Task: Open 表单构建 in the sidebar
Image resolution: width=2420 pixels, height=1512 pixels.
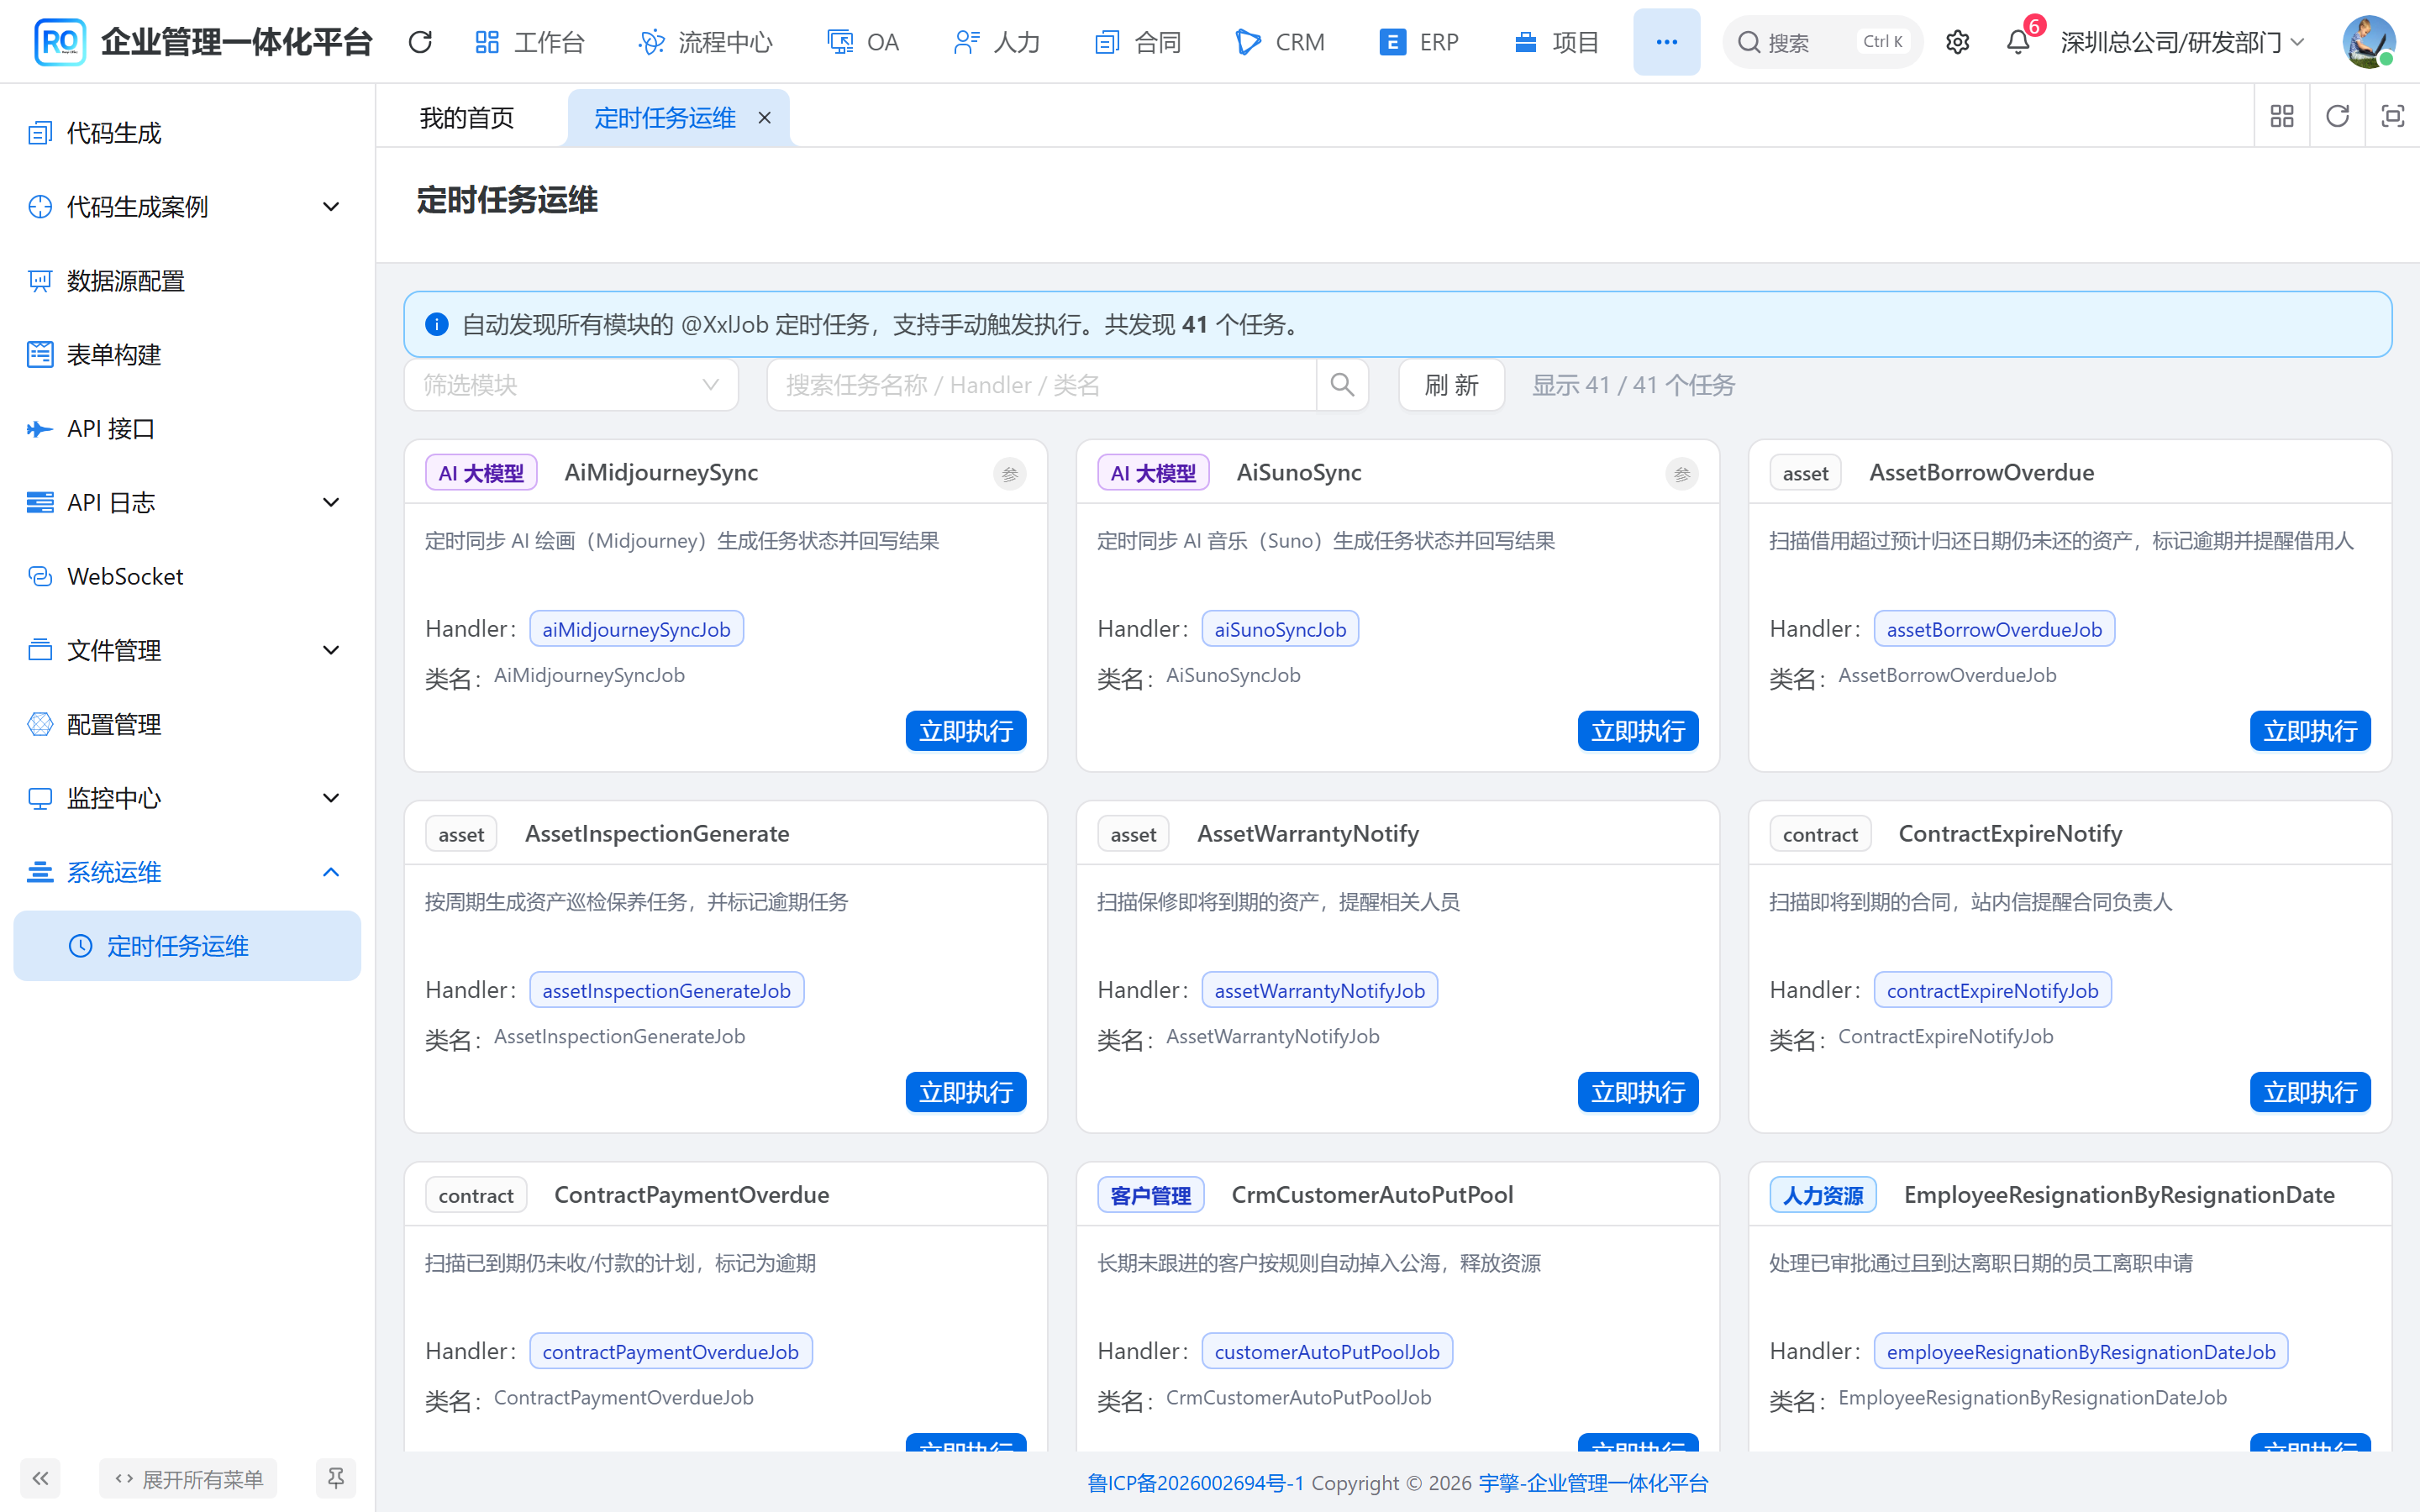Action: click(188, 355)
